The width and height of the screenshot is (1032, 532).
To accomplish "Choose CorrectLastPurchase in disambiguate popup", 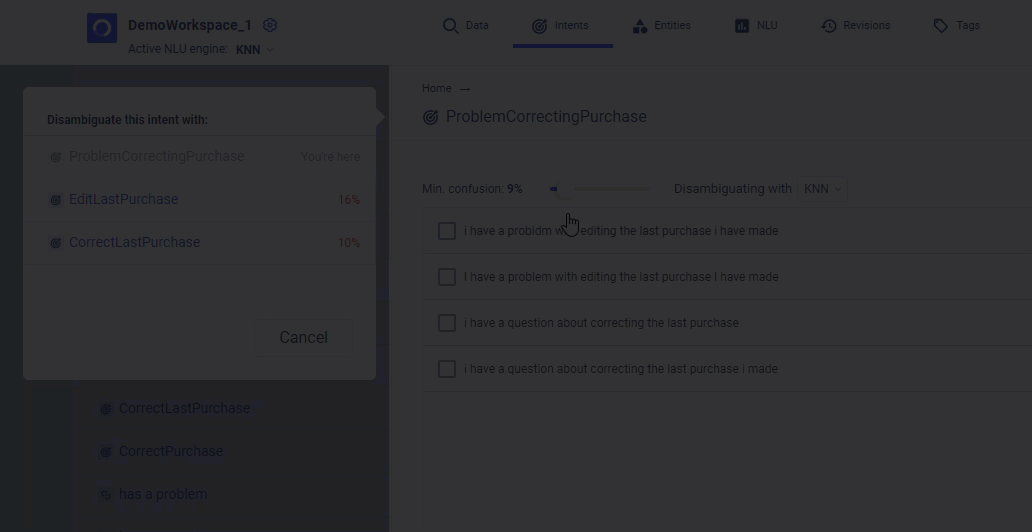I will pos(134,242).
